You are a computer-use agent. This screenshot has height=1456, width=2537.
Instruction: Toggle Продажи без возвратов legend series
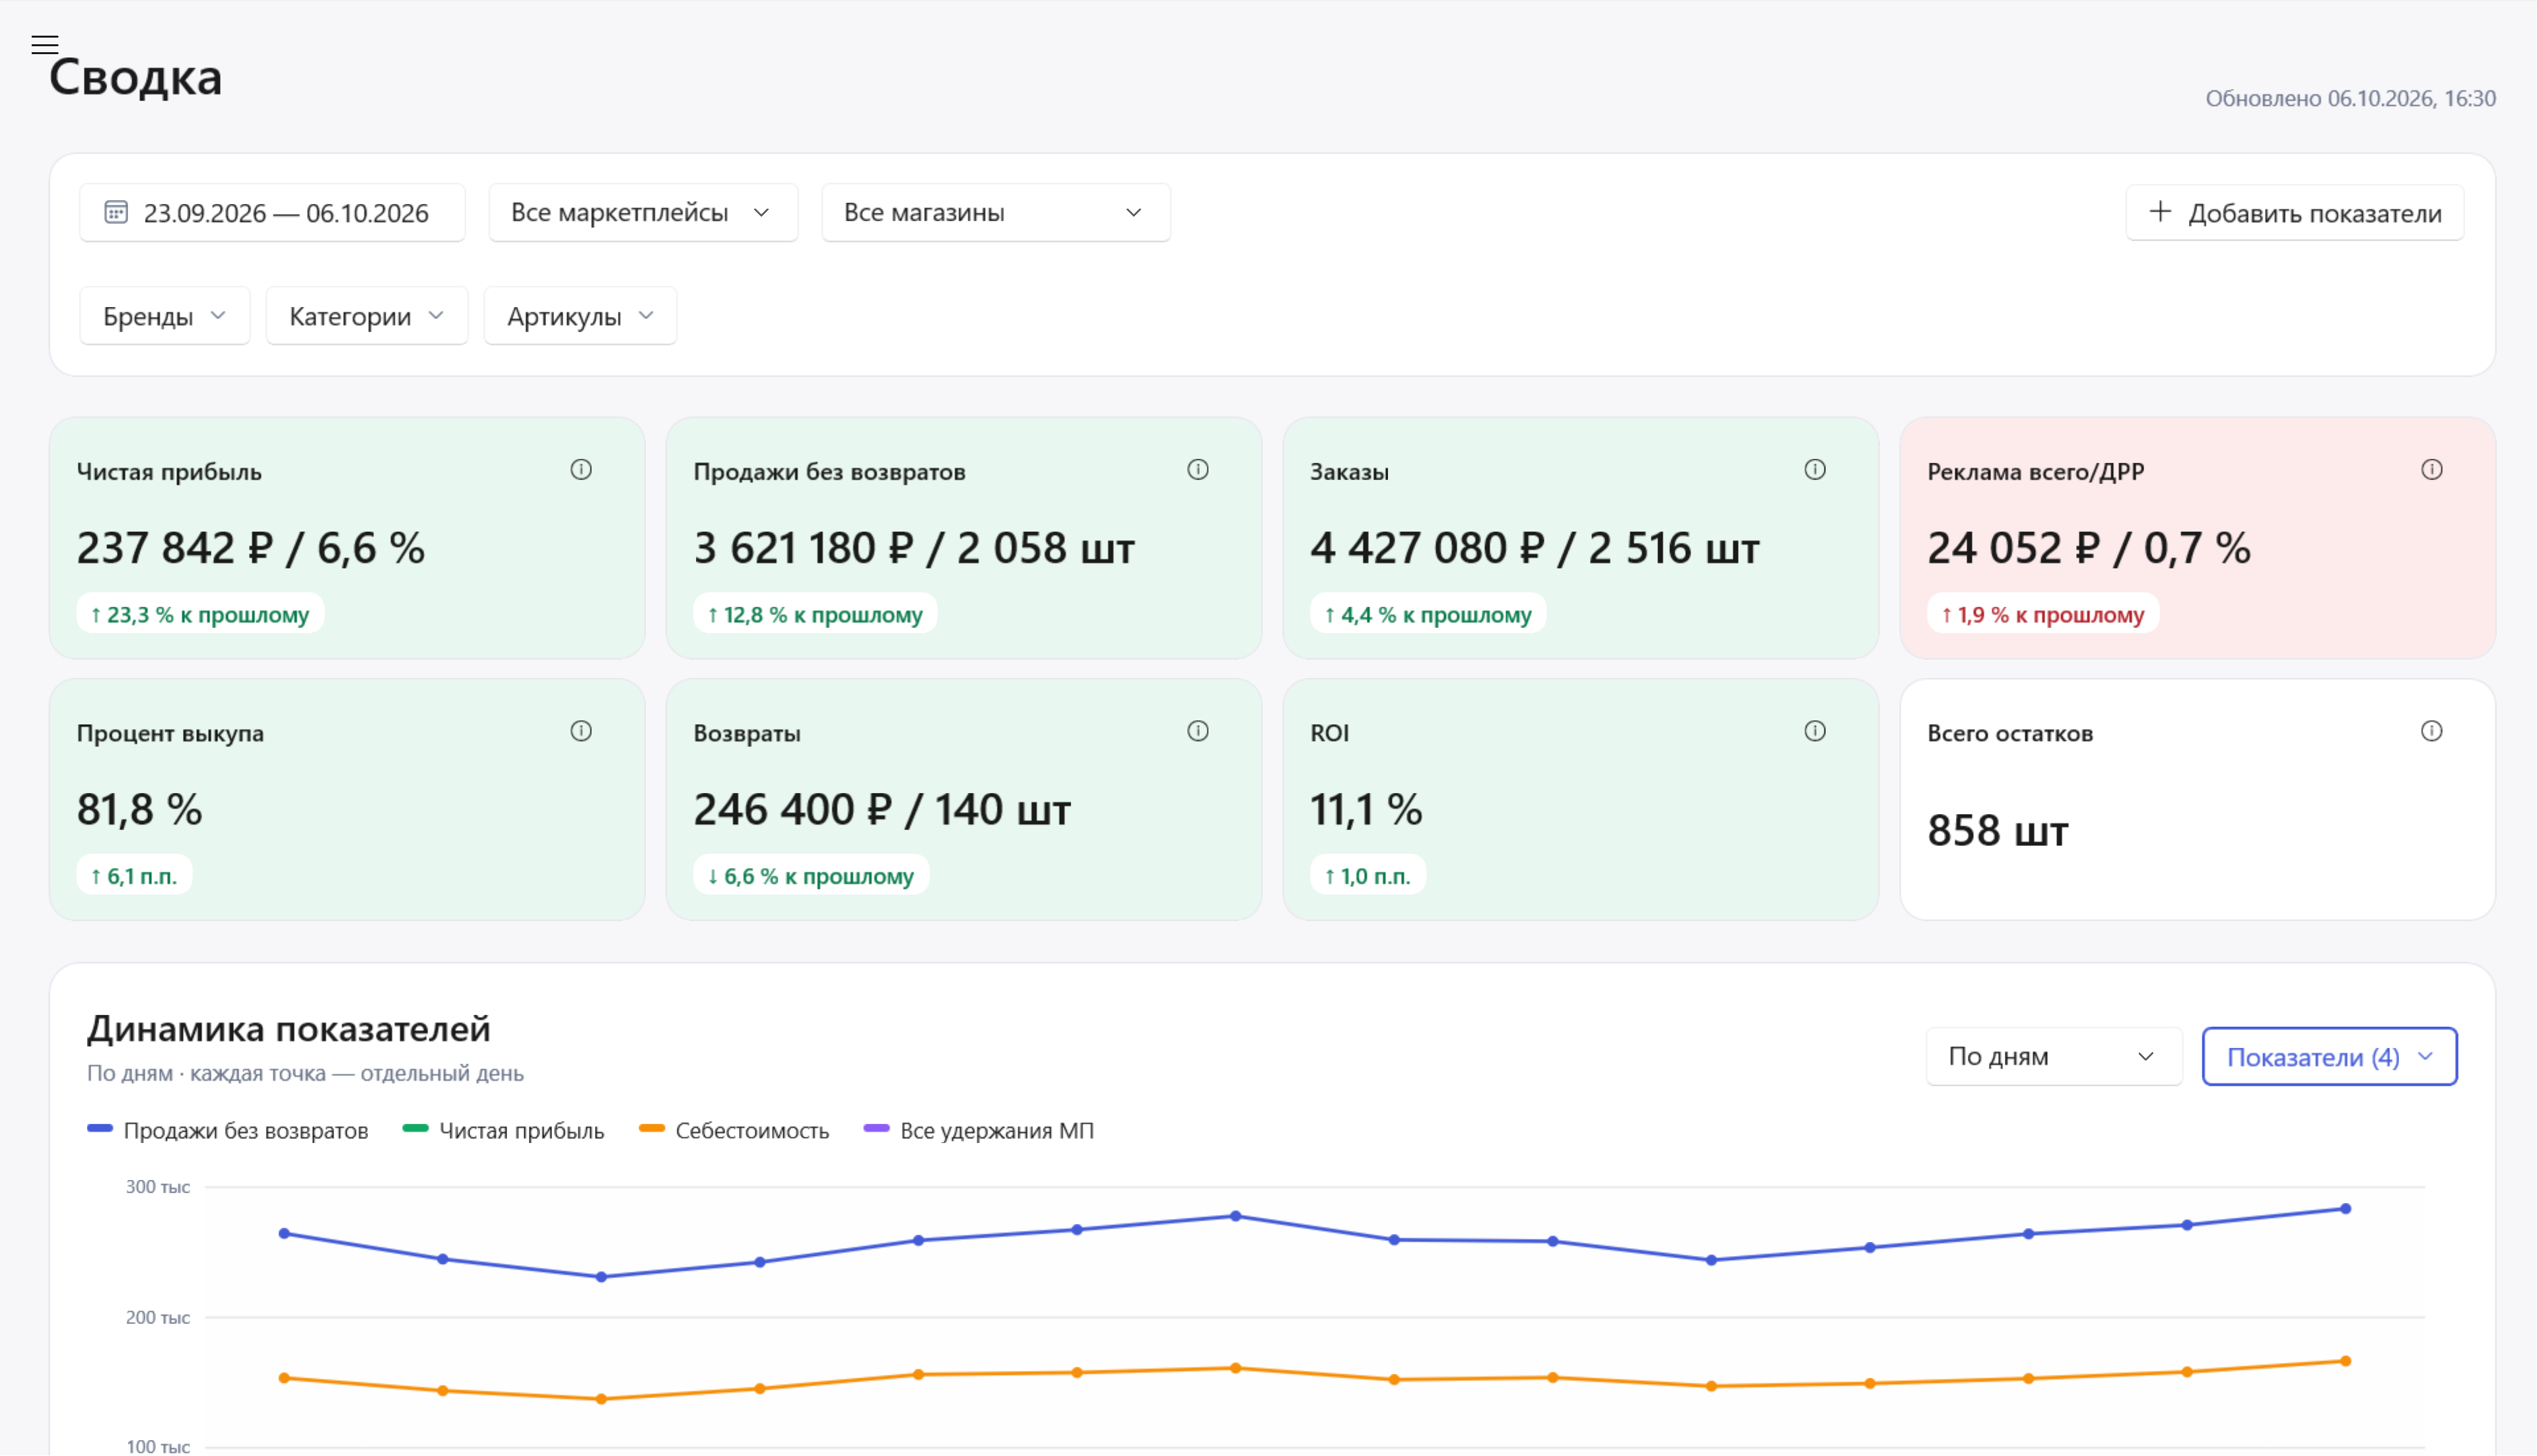pyautogui.click(x=228, y=1130)
